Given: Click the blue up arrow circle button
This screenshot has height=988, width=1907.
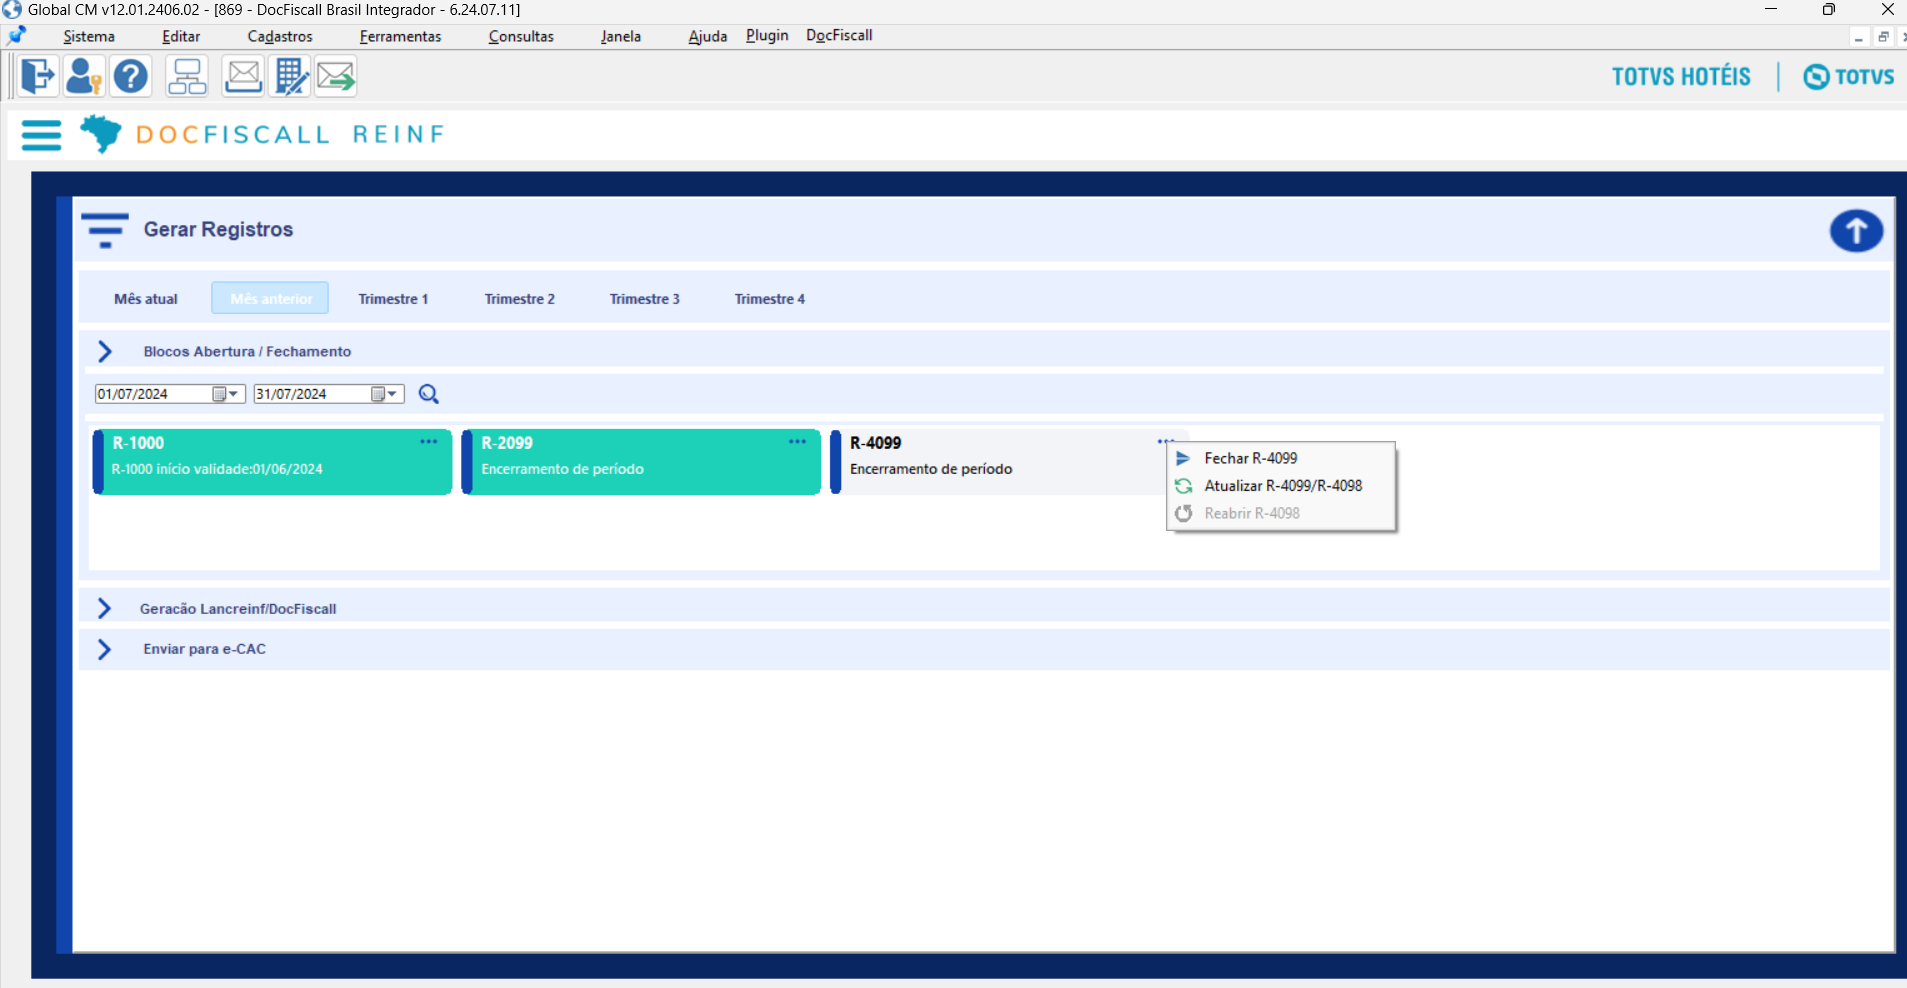Looking at the screenshot, I should (x=1856, y=231).
